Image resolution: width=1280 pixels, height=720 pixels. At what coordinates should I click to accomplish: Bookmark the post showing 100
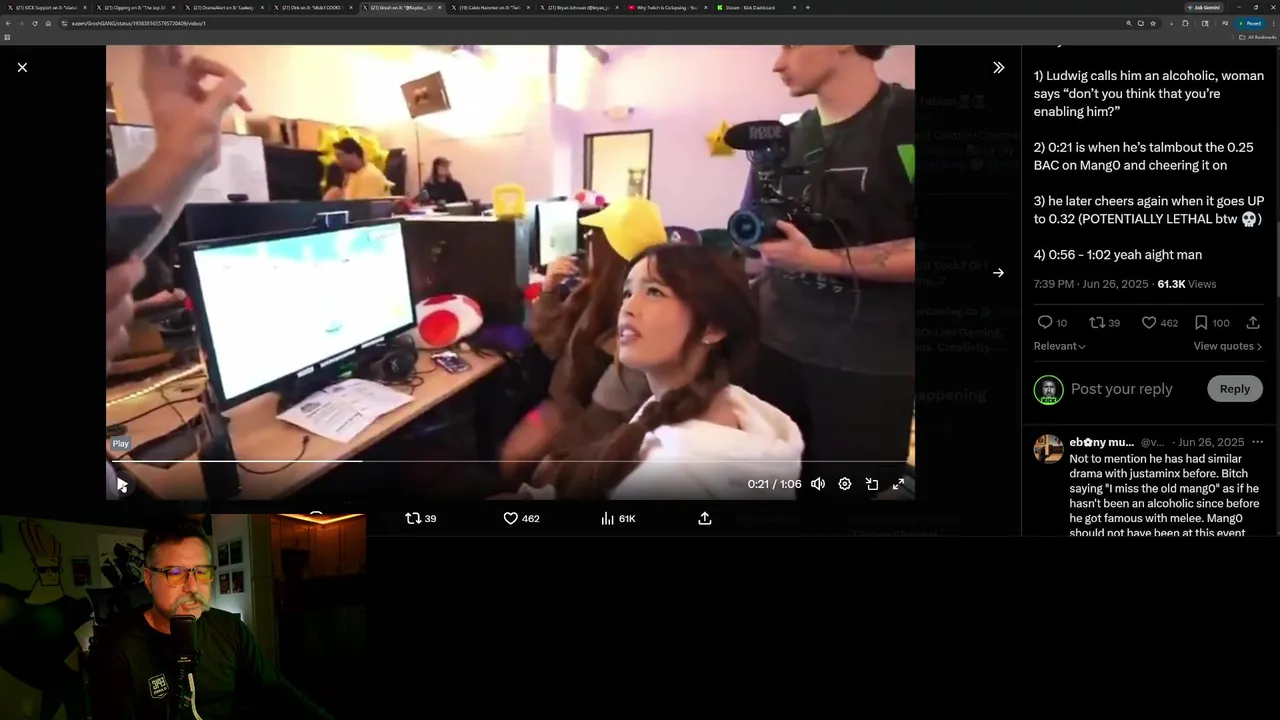tap(1212, 322)
